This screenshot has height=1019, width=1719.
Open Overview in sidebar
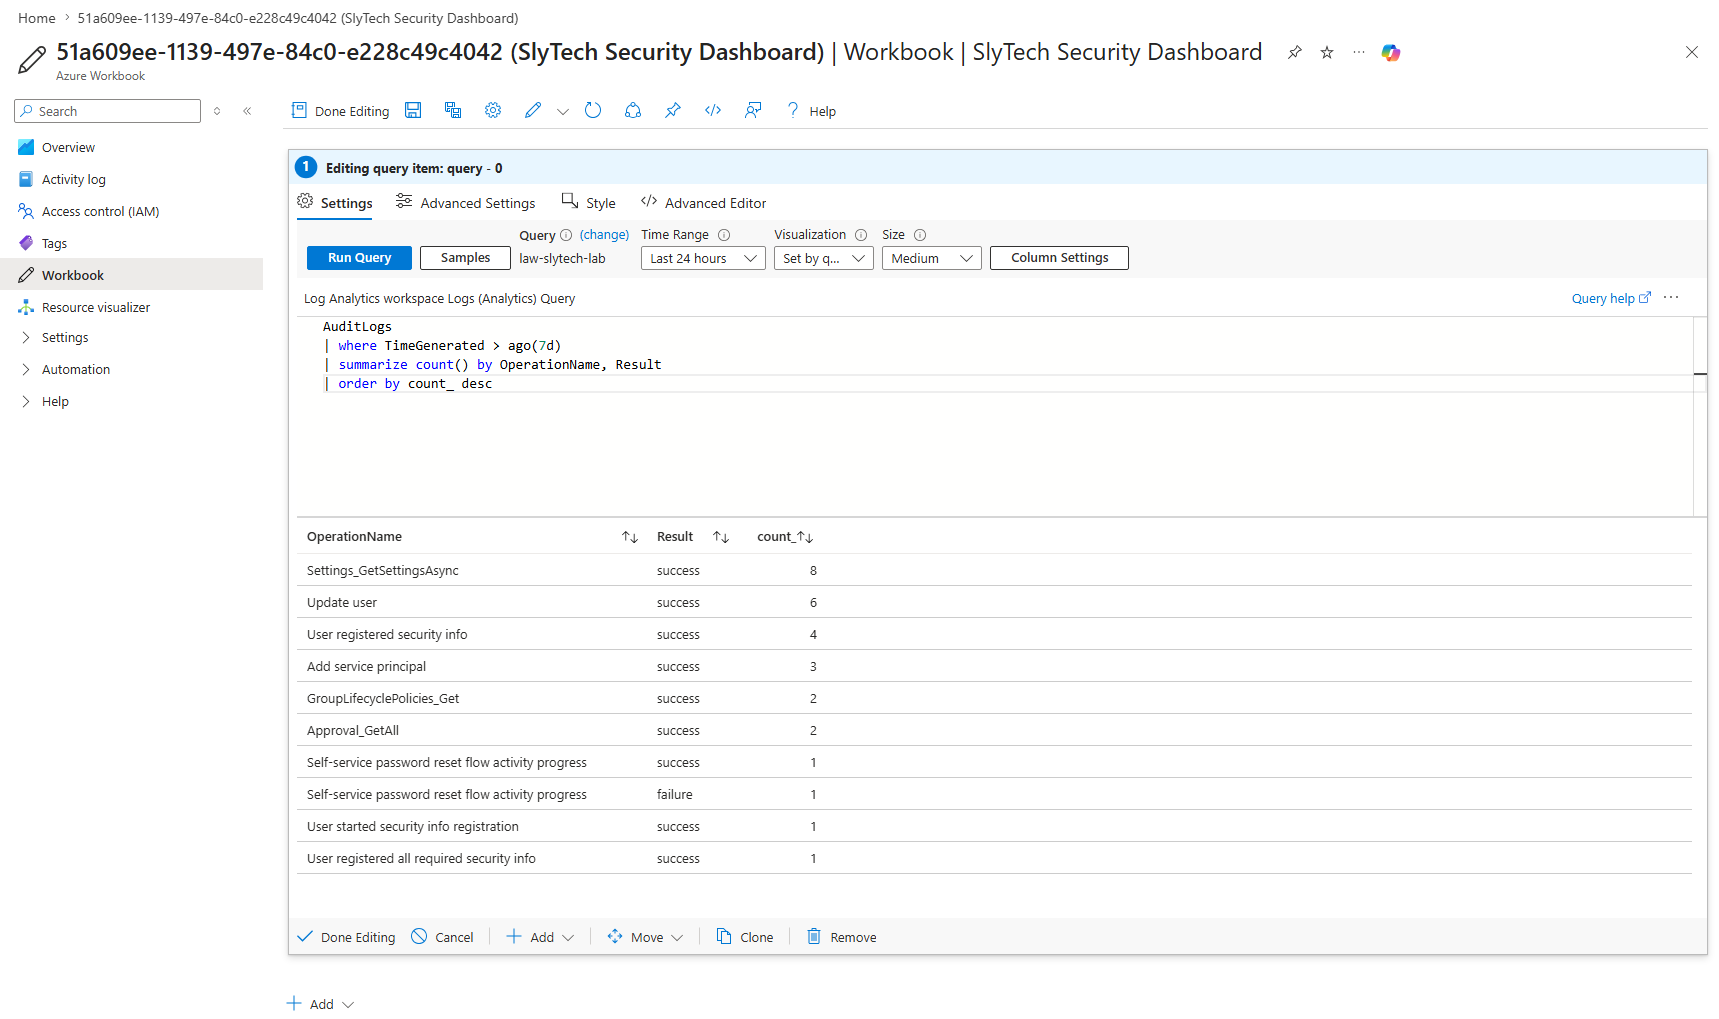(x=68, y=147)
